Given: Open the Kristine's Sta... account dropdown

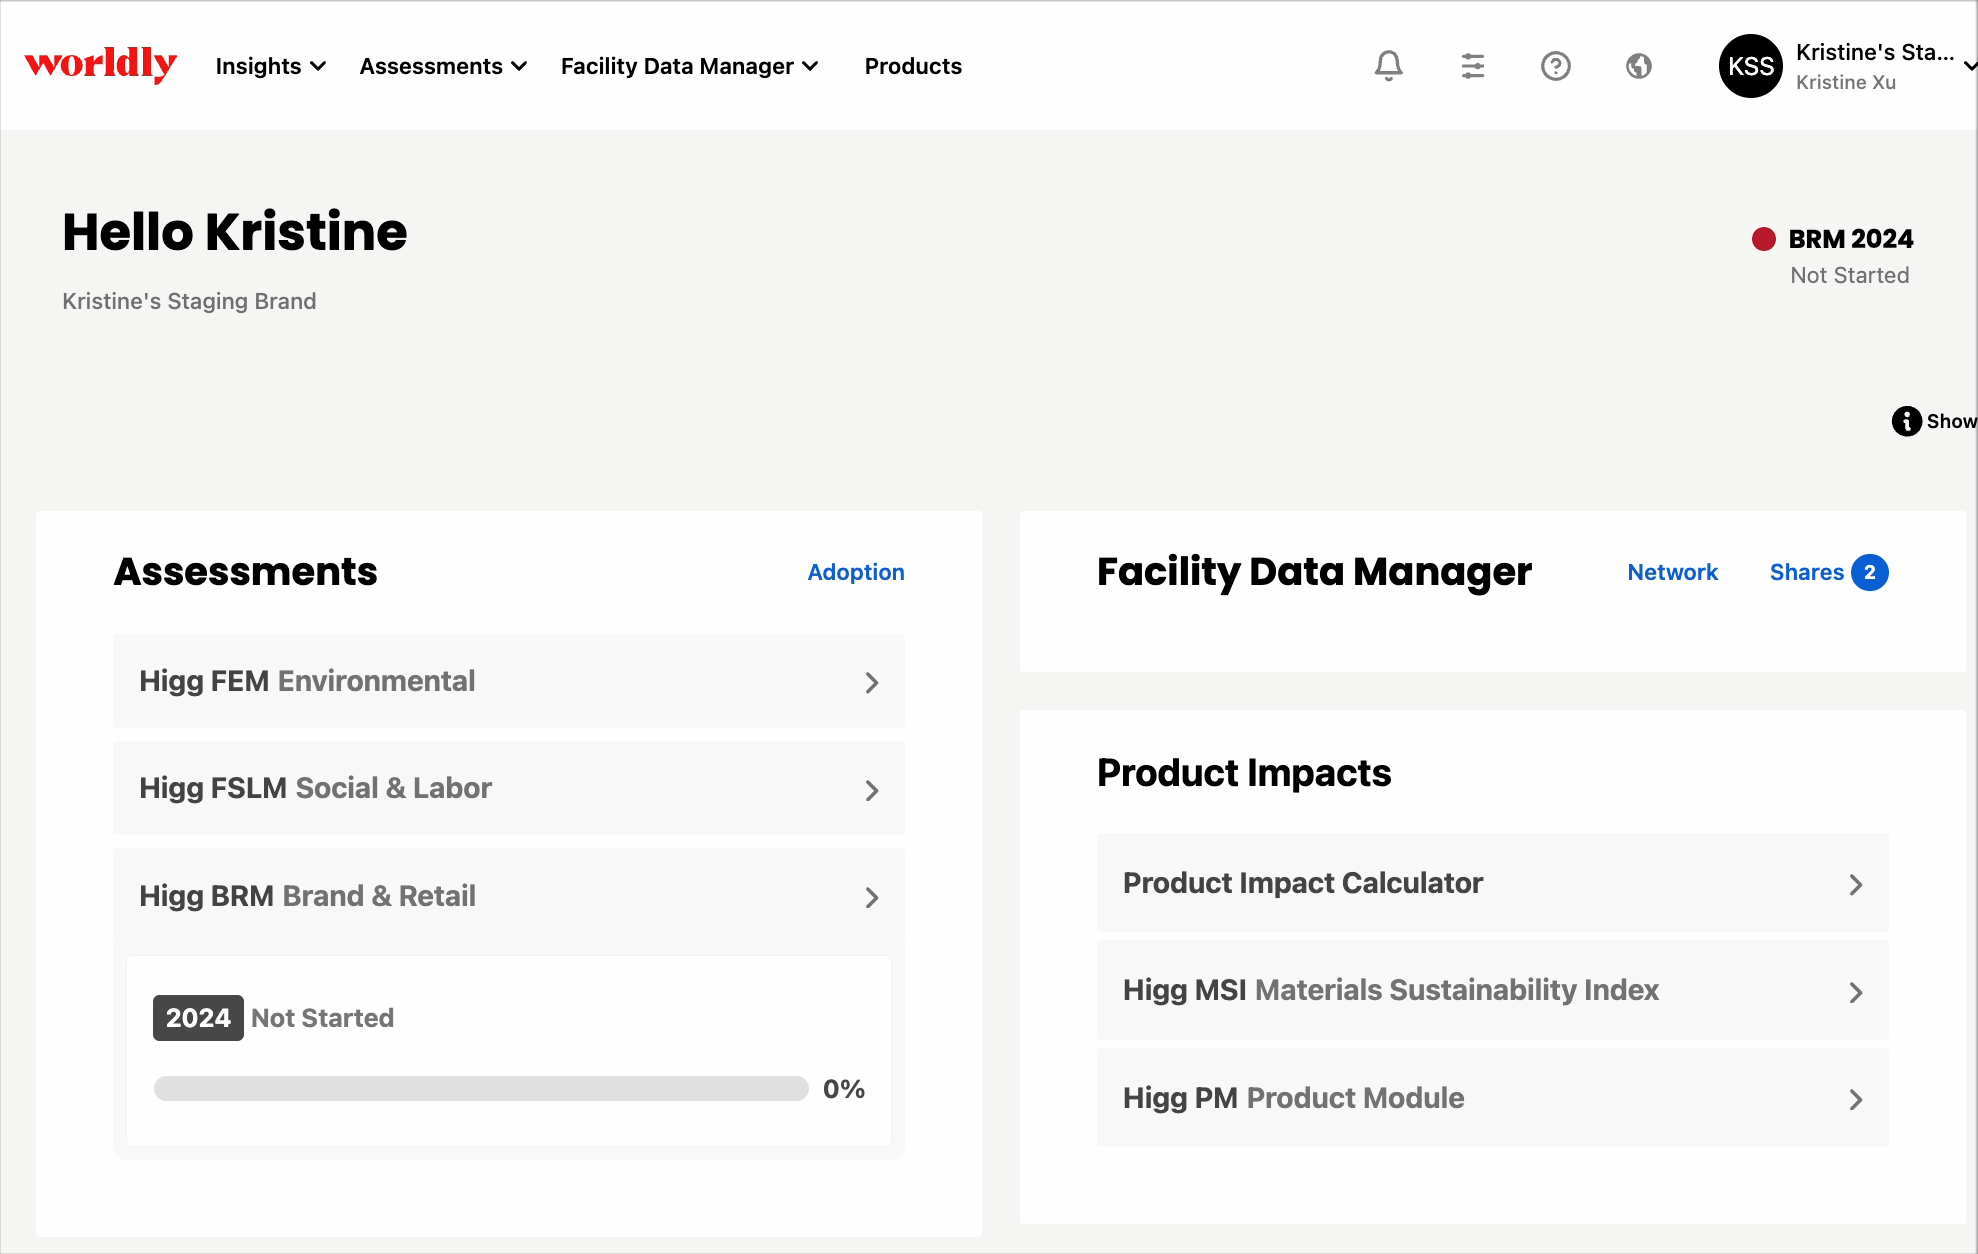Looking at the screenshot, I should [x=1884, y=66].
